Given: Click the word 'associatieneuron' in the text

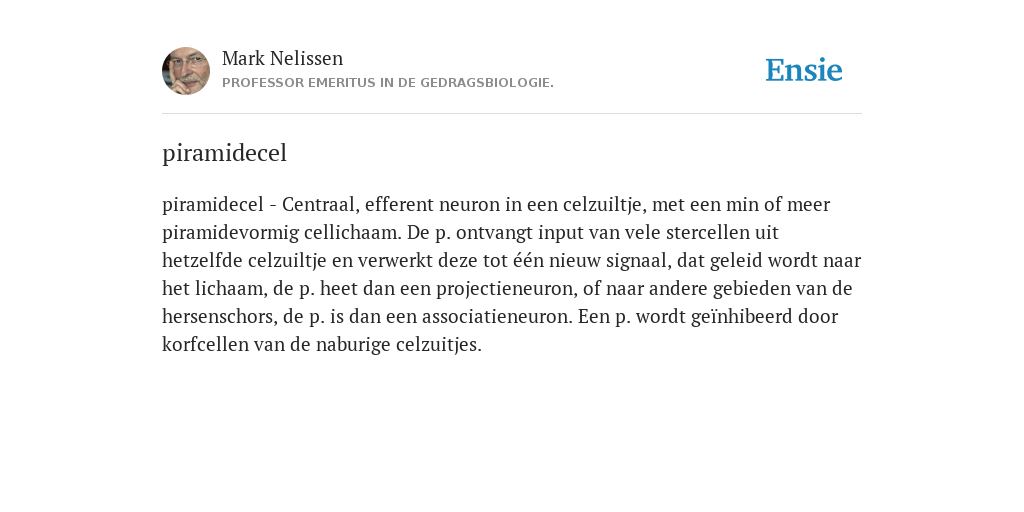Looking at the screenshot, I should pyautogui.click(x=497, y=317).
